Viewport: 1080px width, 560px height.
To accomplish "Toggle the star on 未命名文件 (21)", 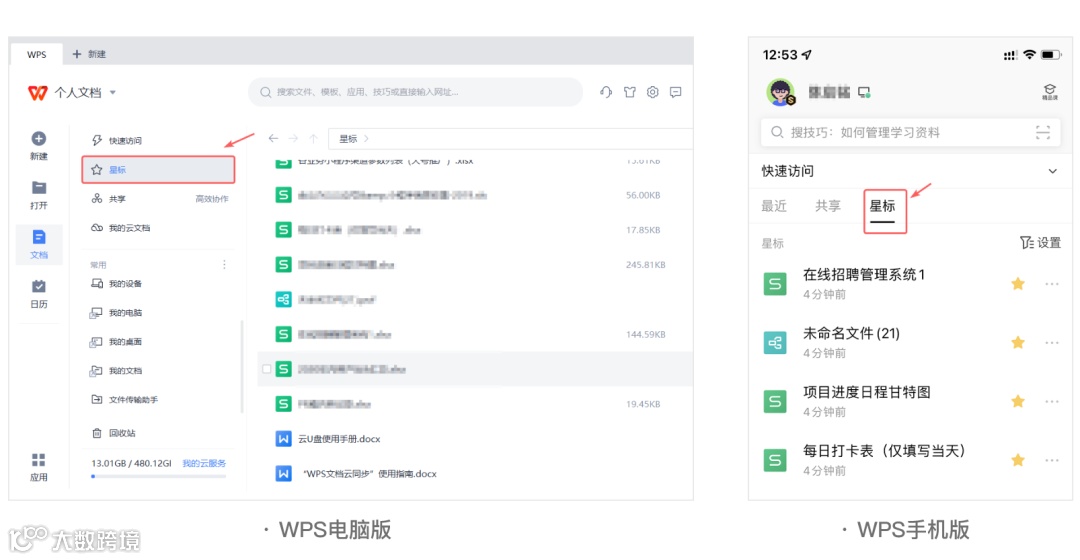I will pos(1018,342).
